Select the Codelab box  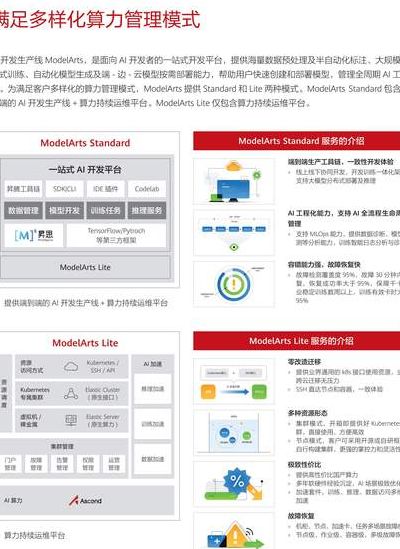[147, 189]
